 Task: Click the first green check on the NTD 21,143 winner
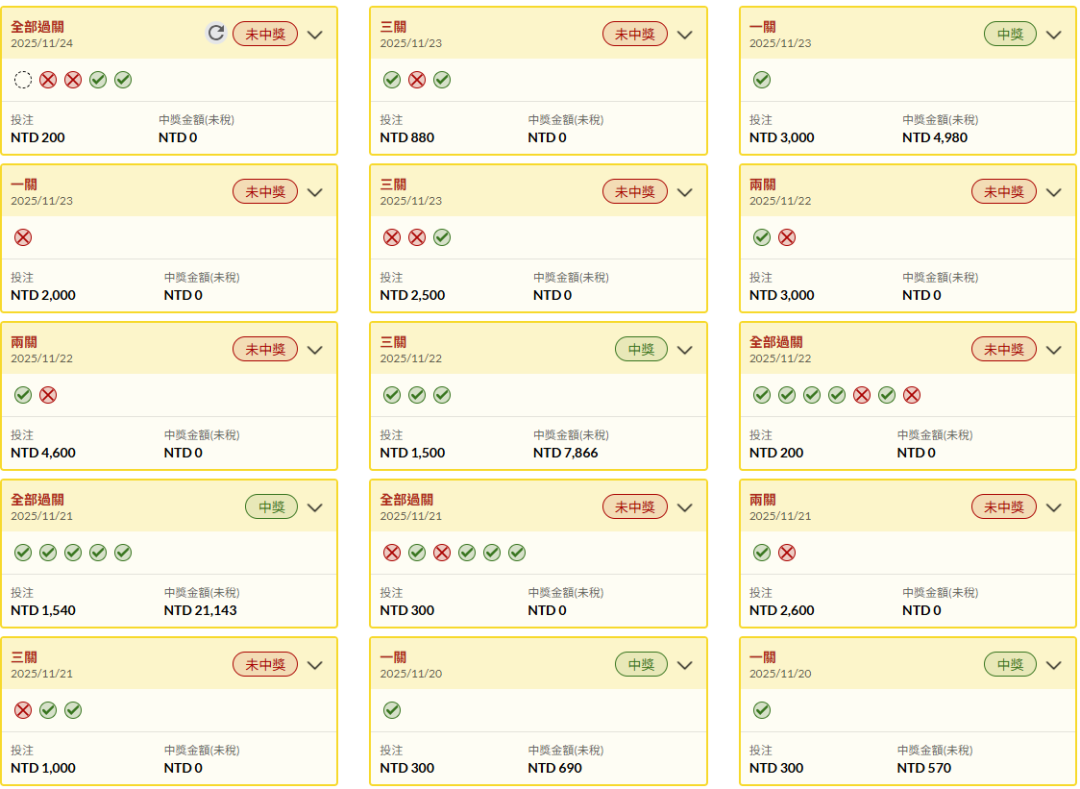tap(23, 552)
